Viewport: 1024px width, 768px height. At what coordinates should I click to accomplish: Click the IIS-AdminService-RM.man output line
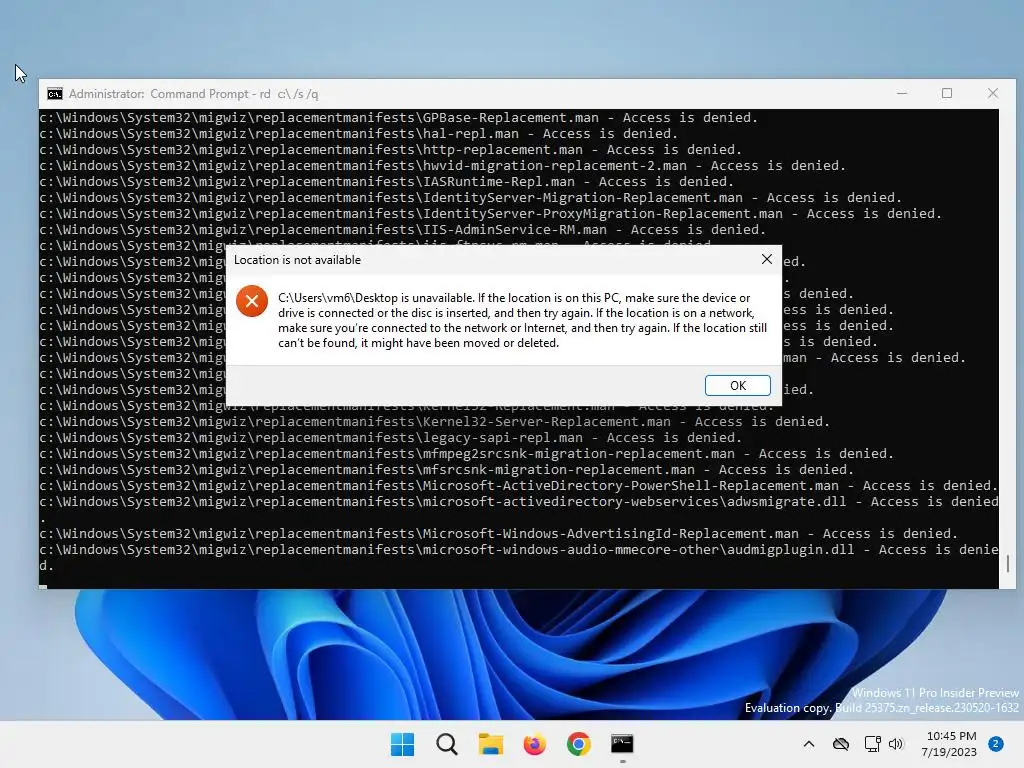click(x=402, y=229)
